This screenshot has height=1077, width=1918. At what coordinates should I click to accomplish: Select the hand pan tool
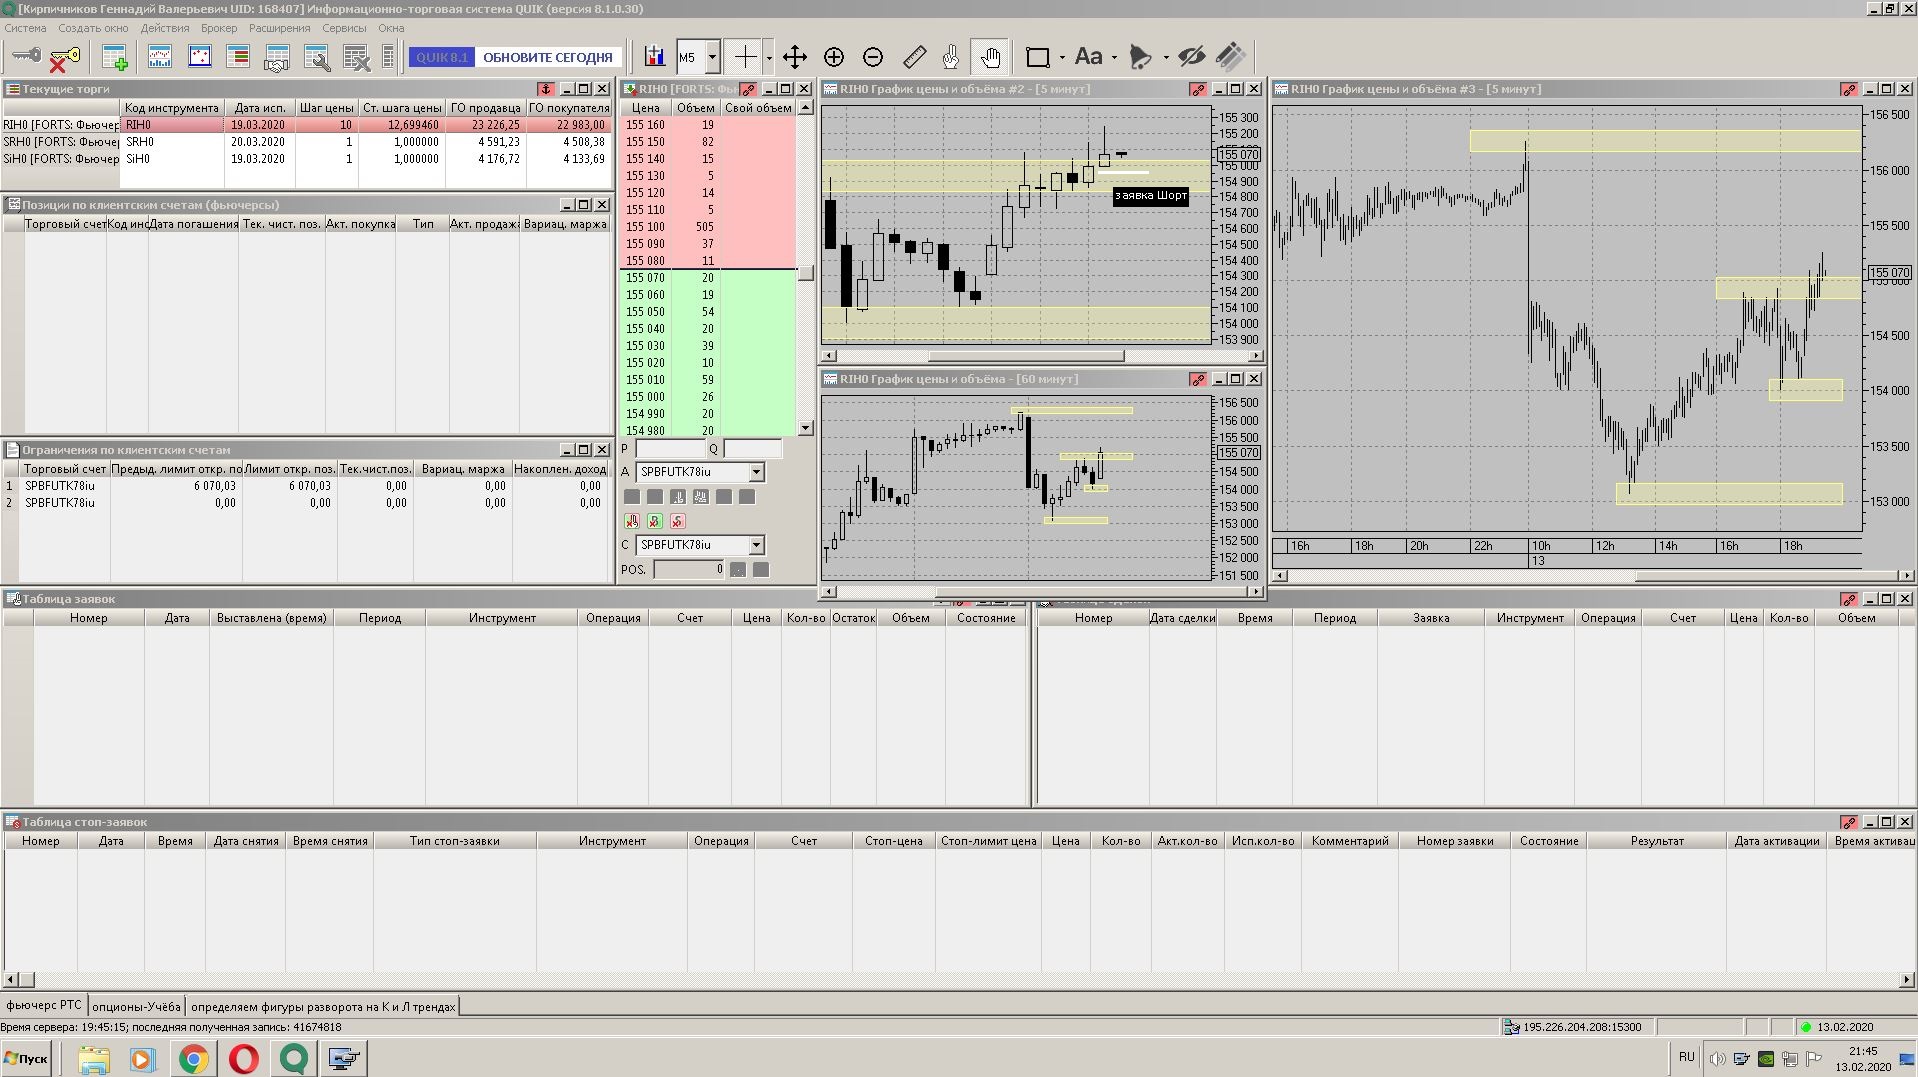990,57
